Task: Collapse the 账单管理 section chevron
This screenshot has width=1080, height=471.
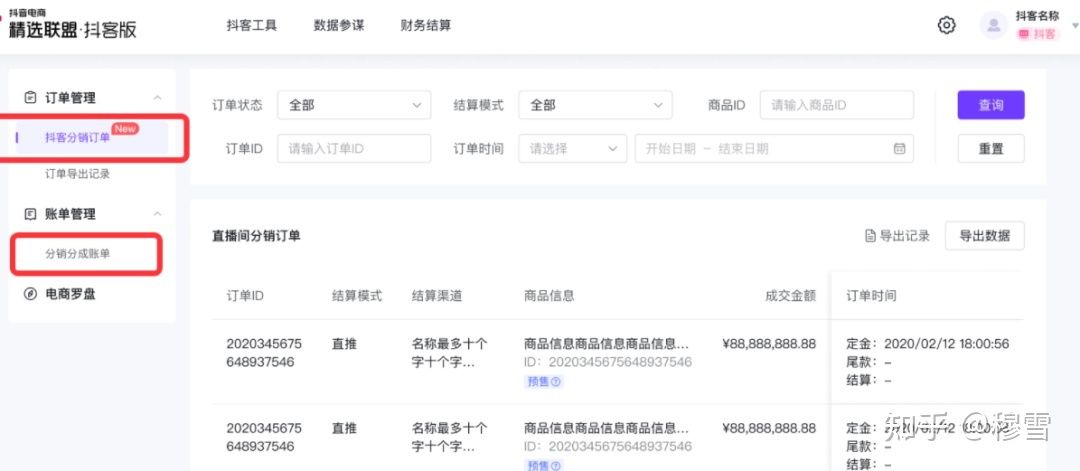Action: 157,214
